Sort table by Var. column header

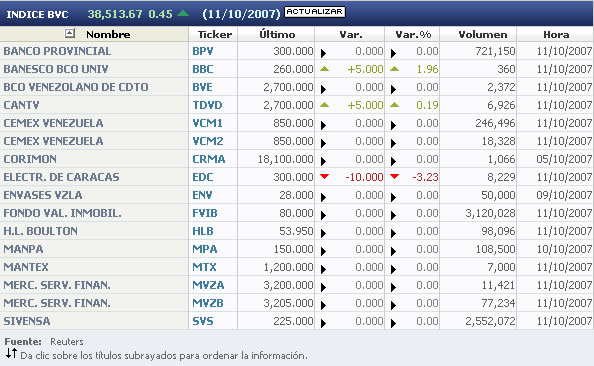point(351,34)
